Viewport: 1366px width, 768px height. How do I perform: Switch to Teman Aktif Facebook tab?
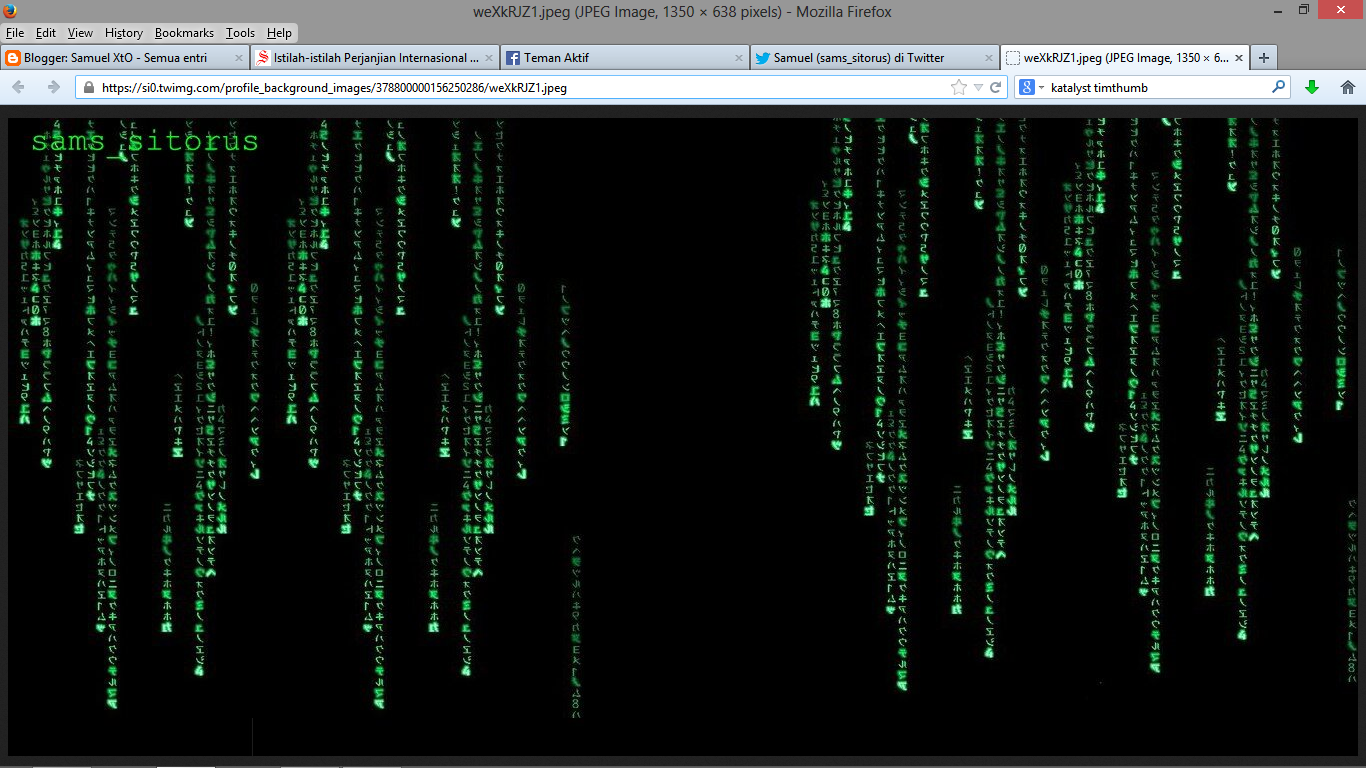point(624,58)
